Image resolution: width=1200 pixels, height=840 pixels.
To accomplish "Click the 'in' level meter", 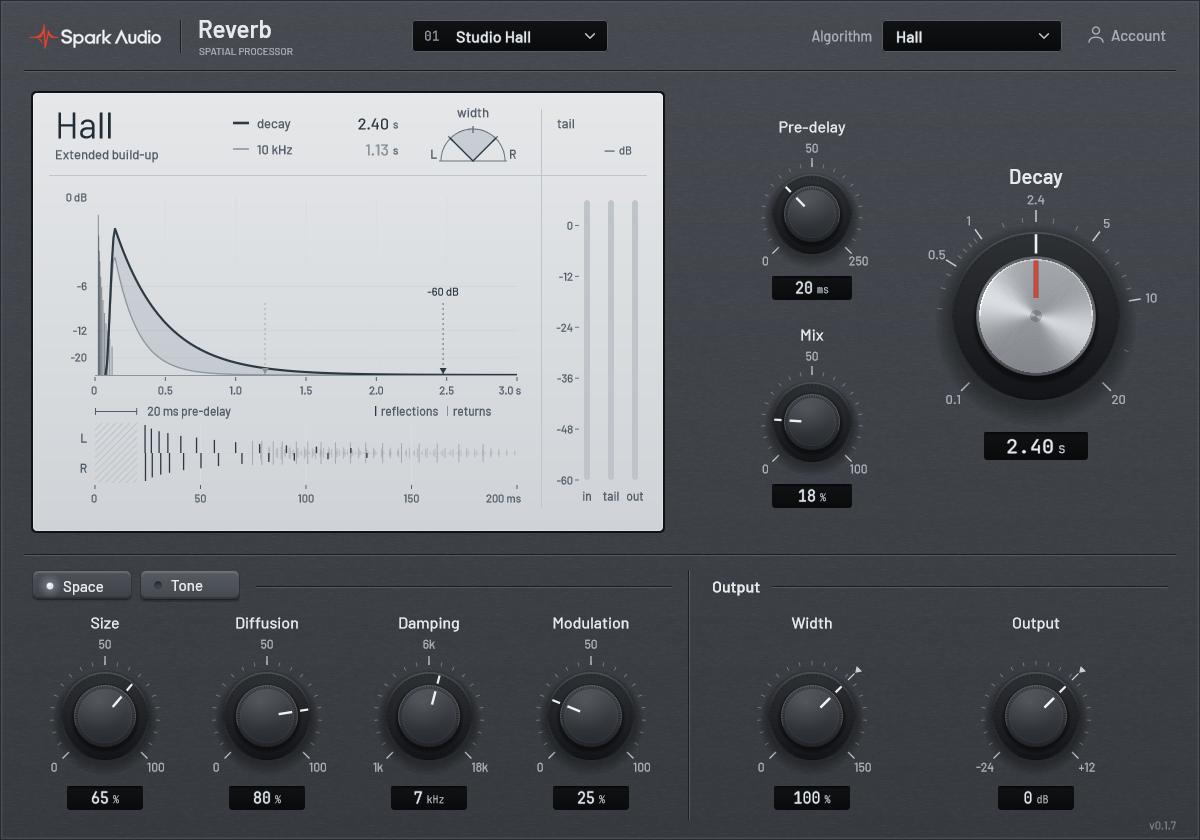I will (587, 339).
